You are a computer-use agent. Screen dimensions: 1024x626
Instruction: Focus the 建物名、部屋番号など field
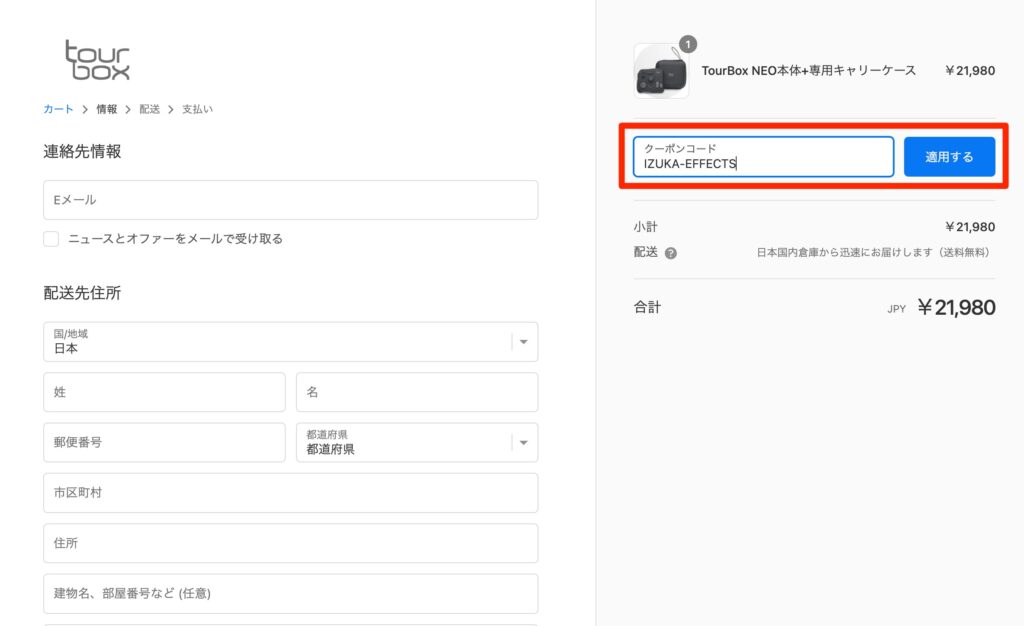(x=291, y=593)
